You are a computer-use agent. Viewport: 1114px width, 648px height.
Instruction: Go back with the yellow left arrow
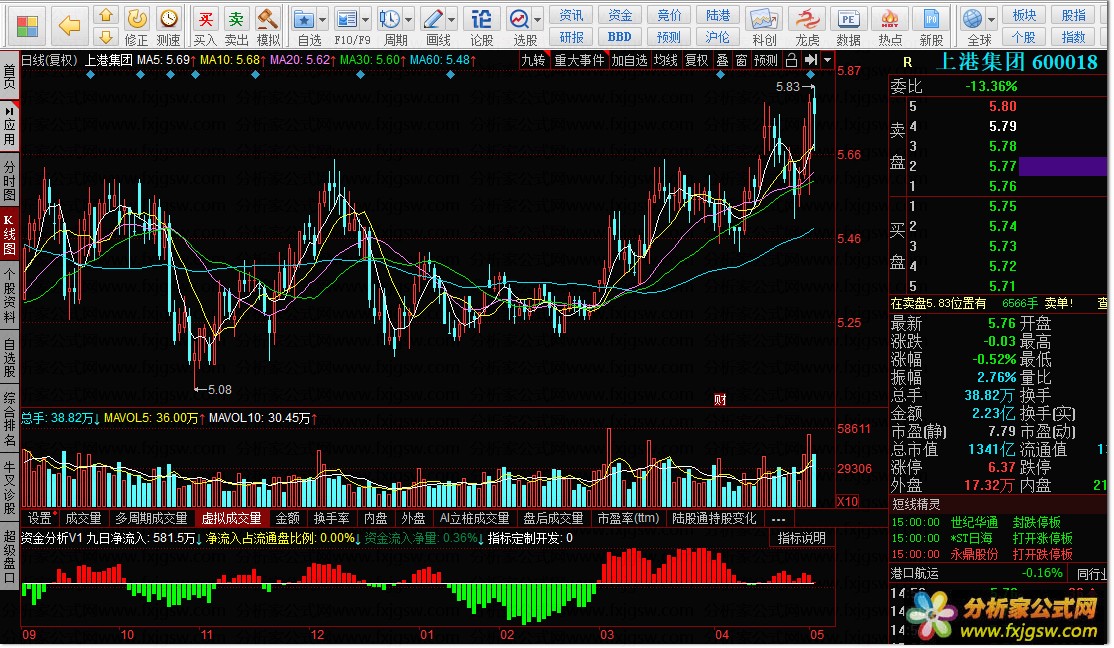tap(69, 26)
